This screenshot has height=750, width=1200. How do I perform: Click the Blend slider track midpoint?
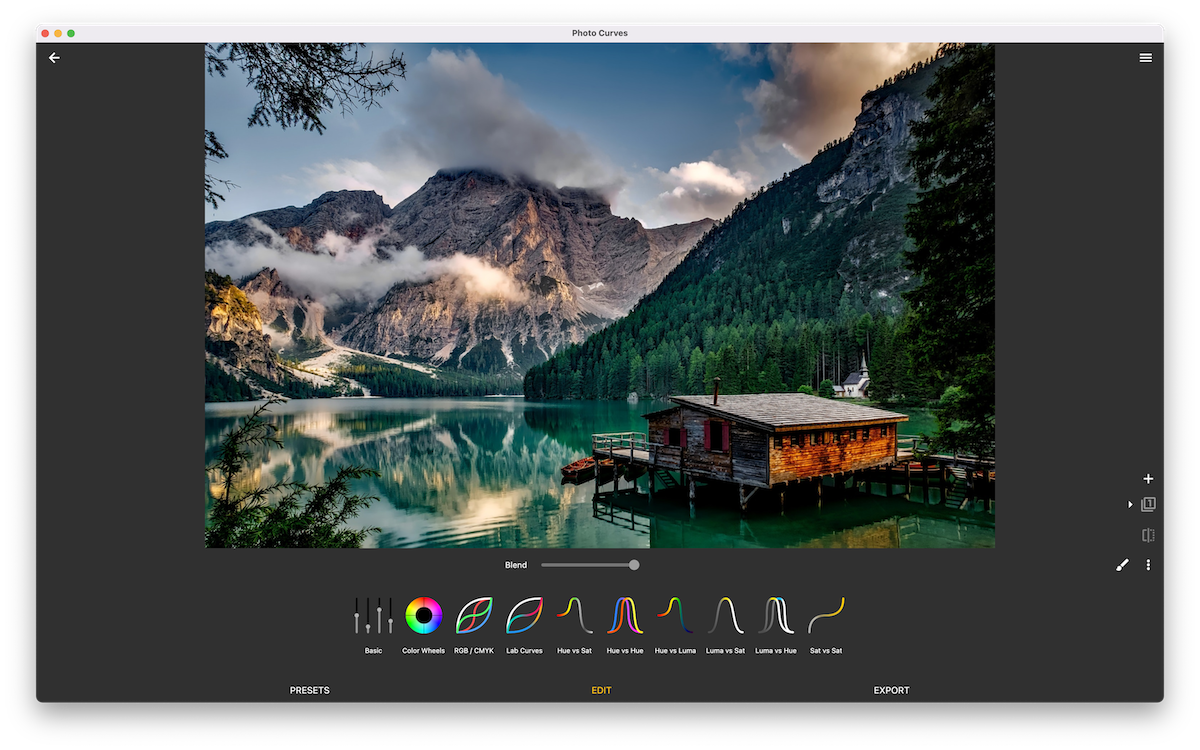tap(588, 565)
